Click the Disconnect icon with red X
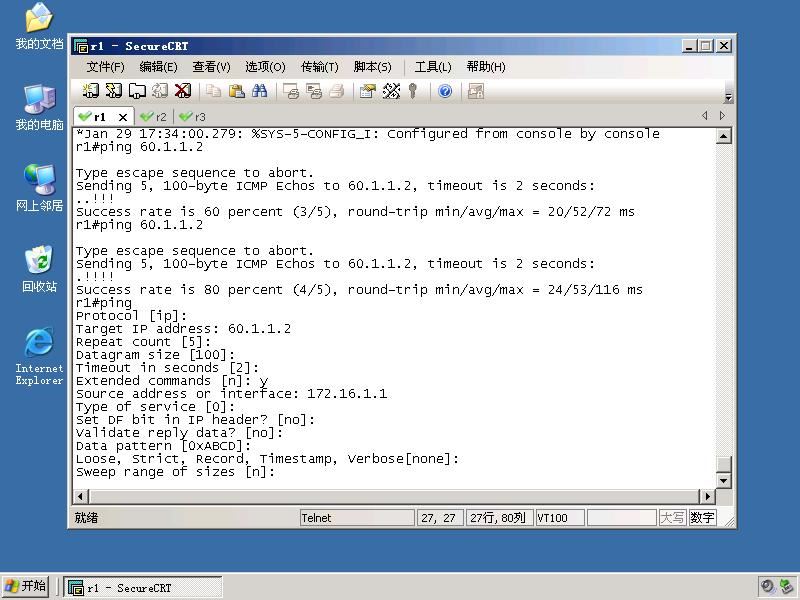The width and height of the screenshot is (800, 600). (183, 91)
